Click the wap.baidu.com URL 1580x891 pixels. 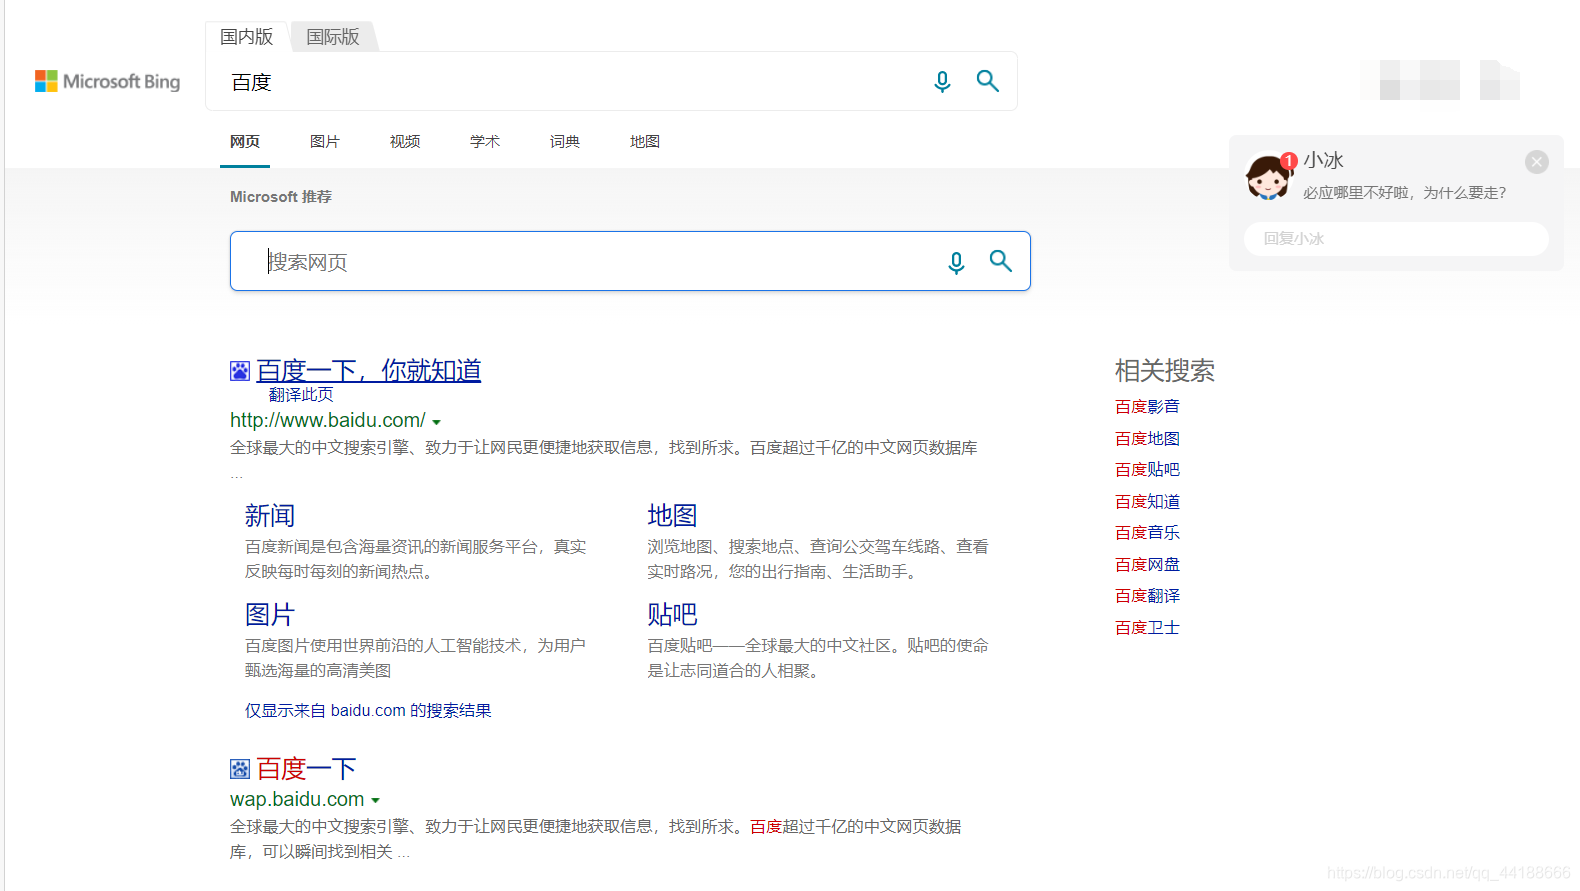pos(297,800)
